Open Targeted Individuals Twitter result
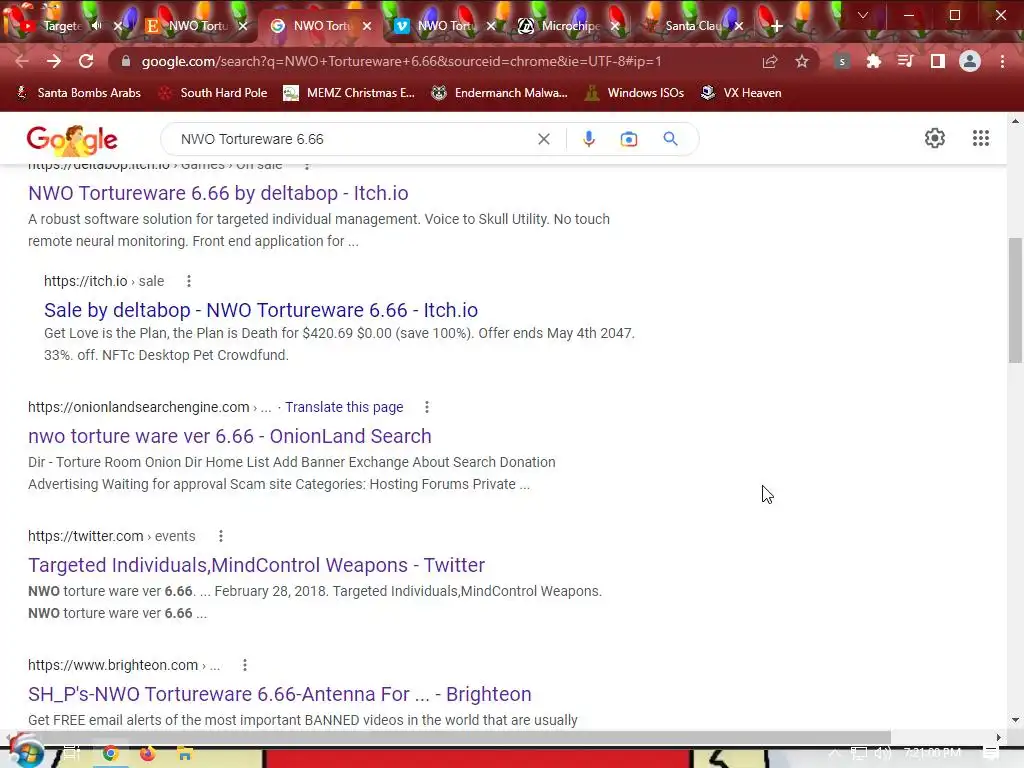Image resolution: width=1024 pixels, height=768 pixels. (257, 565)
